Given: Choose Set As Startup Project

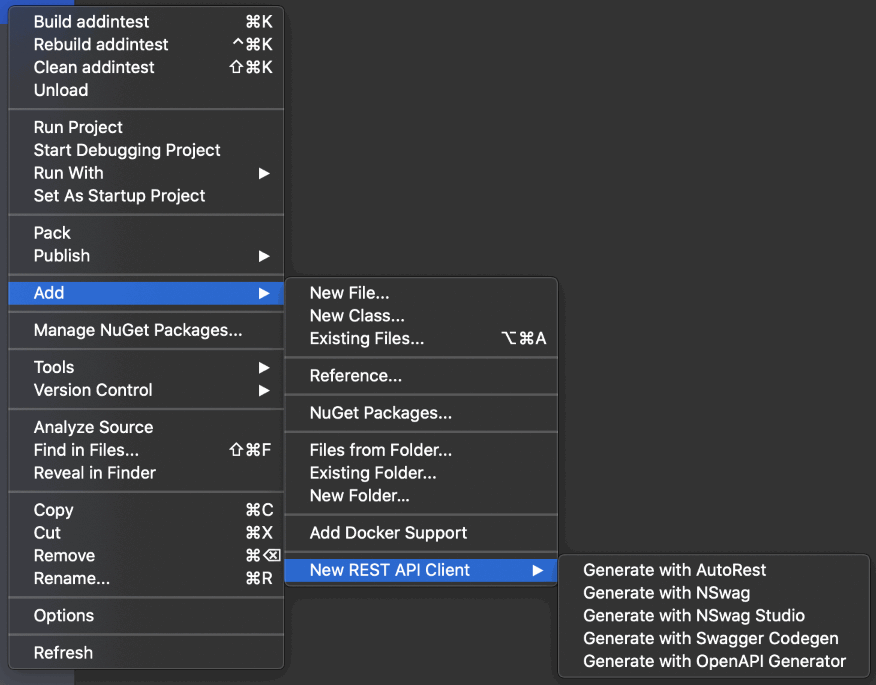Looking at the screenshot, I should click(146, 196).
